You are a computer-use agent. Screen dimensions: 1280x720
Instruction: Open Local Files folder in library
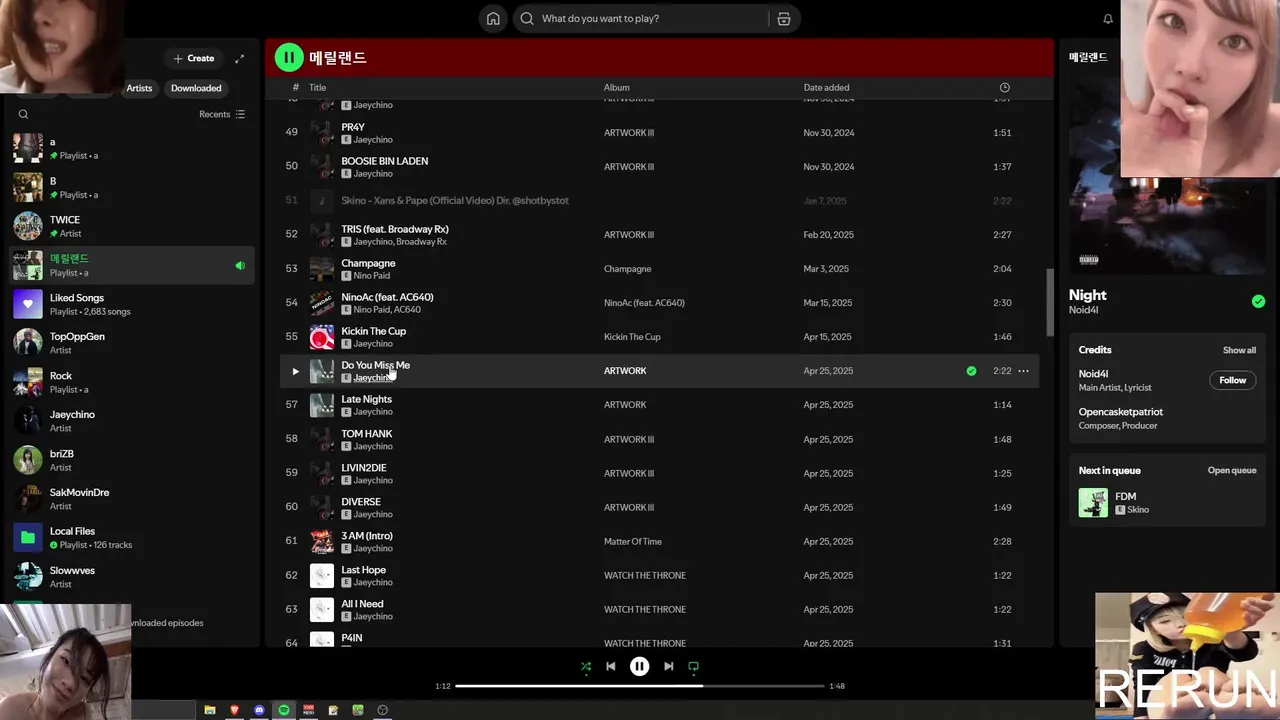coord(132,538)
